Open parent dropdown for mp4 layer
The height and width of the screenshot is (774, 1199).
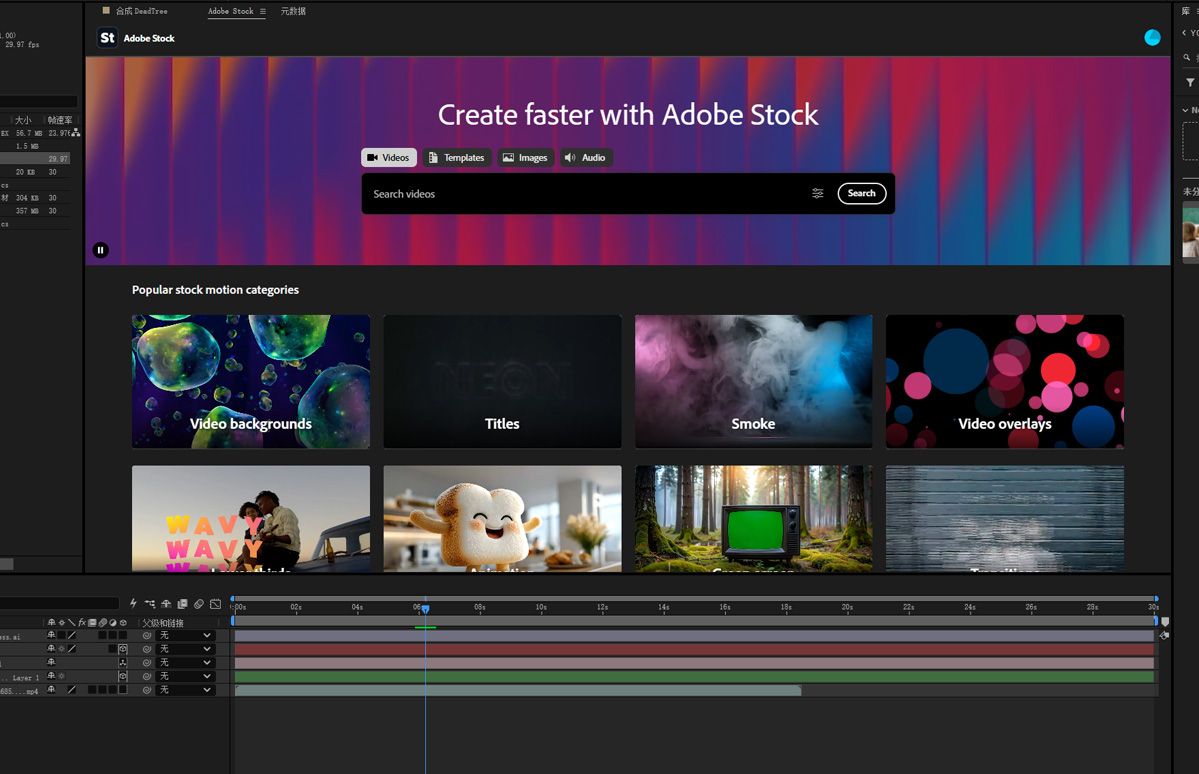click(x=186, y=690)
